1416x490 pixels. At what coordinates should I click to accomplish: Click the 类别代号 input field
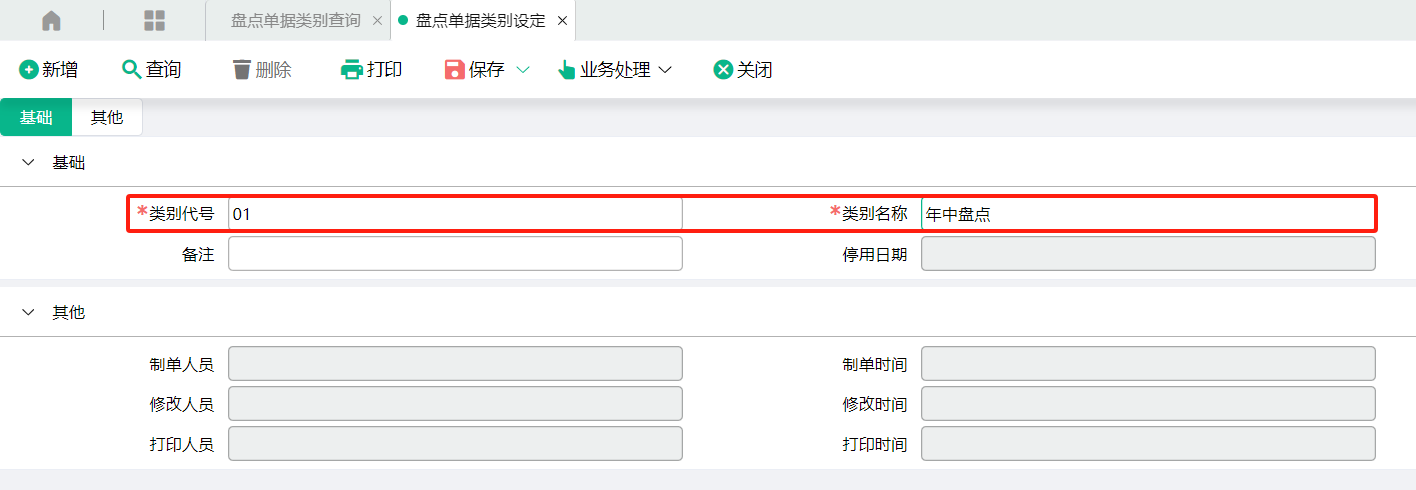(455, 213)
